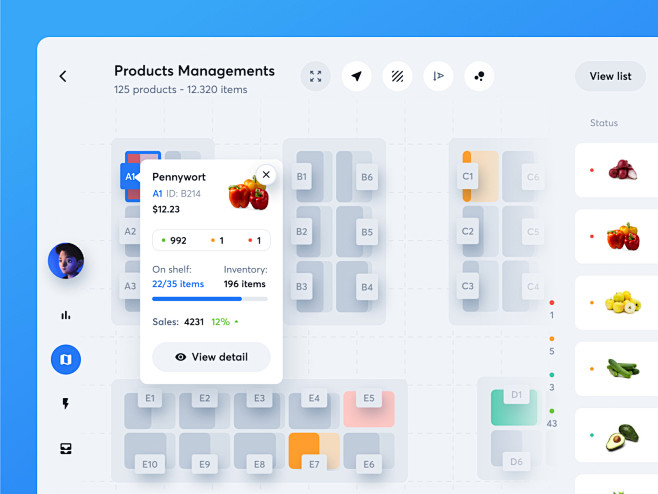Open the cucumber product card
The height and width of the screenshot is (494, 658).
click(x=616, y=369)
